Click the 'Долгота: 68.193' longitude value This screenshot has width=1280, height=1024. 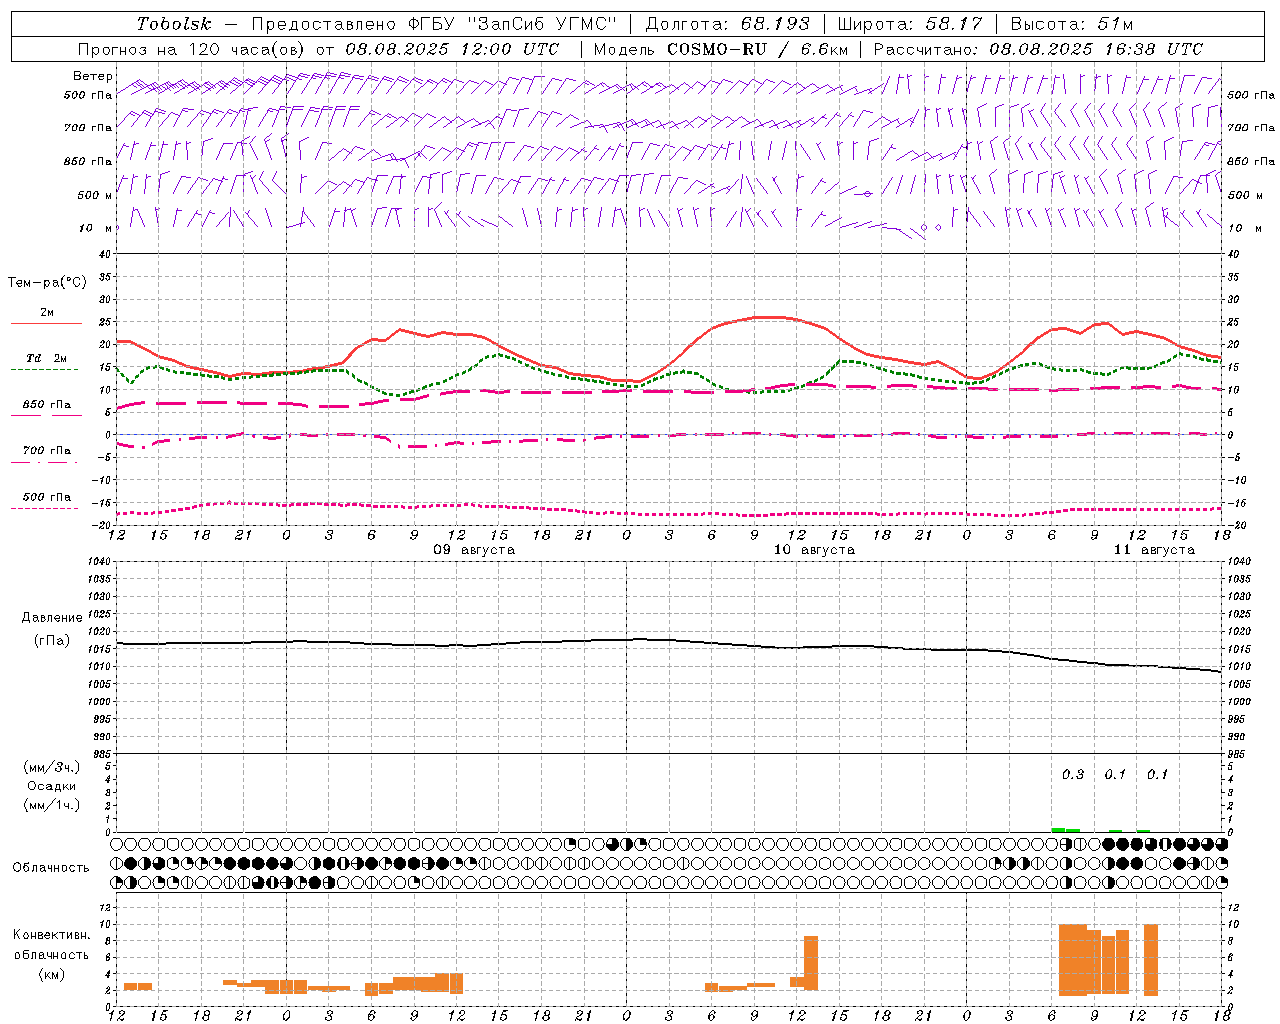[x=727, y=24]
